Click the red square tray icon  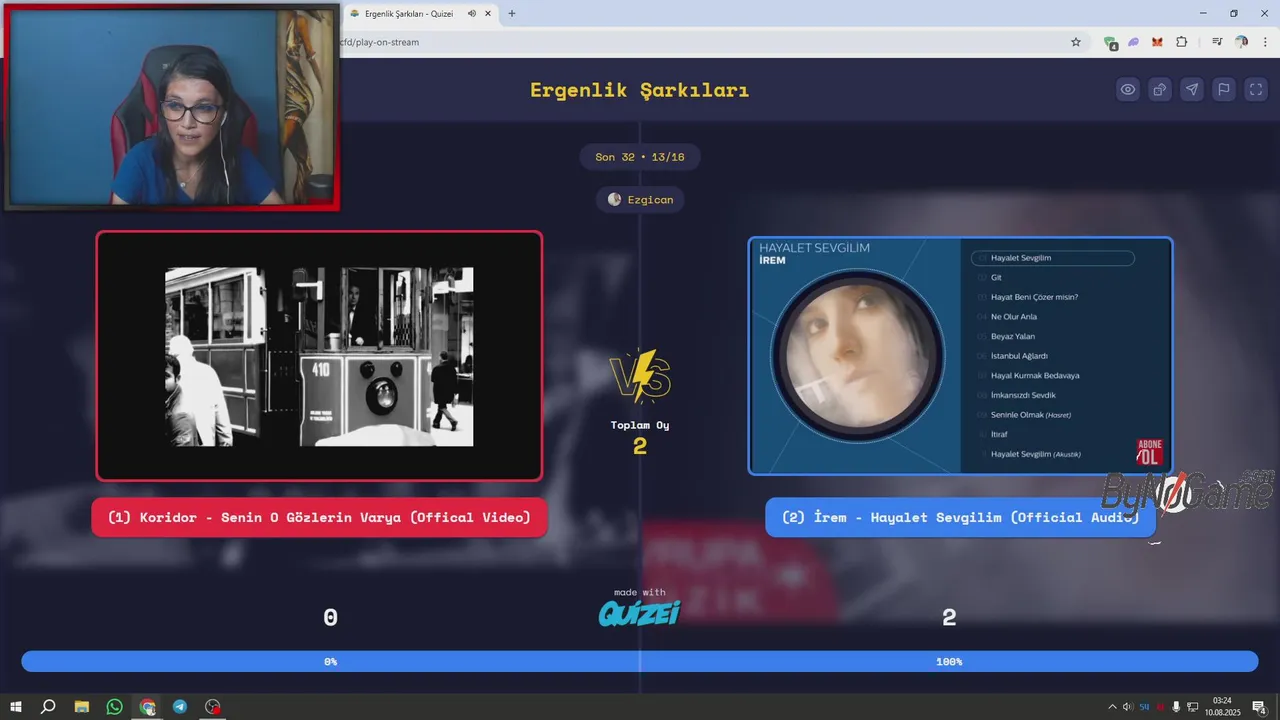tap(1160, 707)
